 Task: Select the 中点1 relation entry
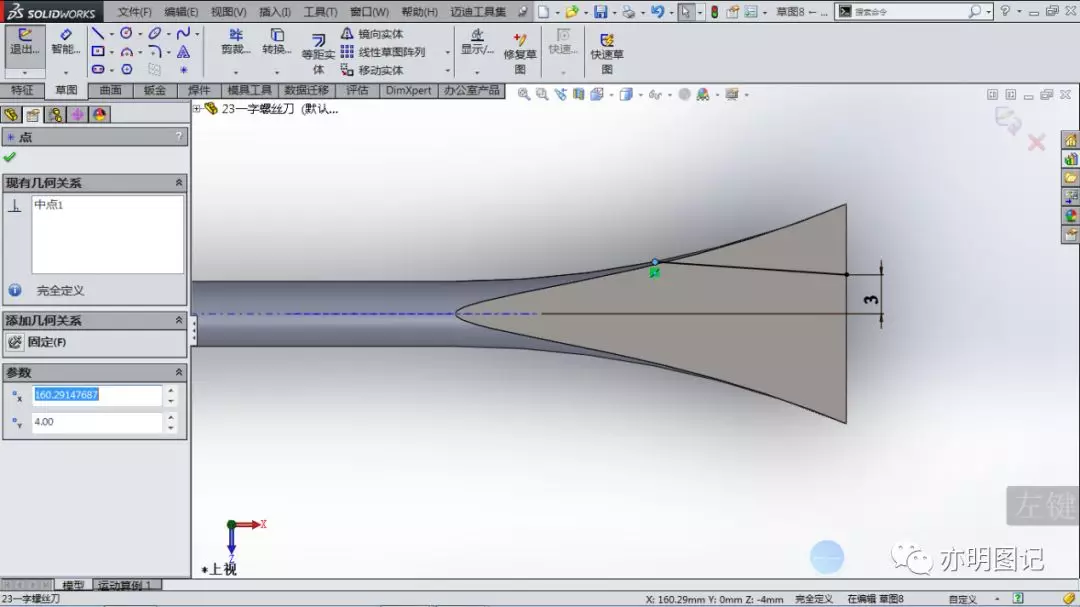(x=49, y=205)
